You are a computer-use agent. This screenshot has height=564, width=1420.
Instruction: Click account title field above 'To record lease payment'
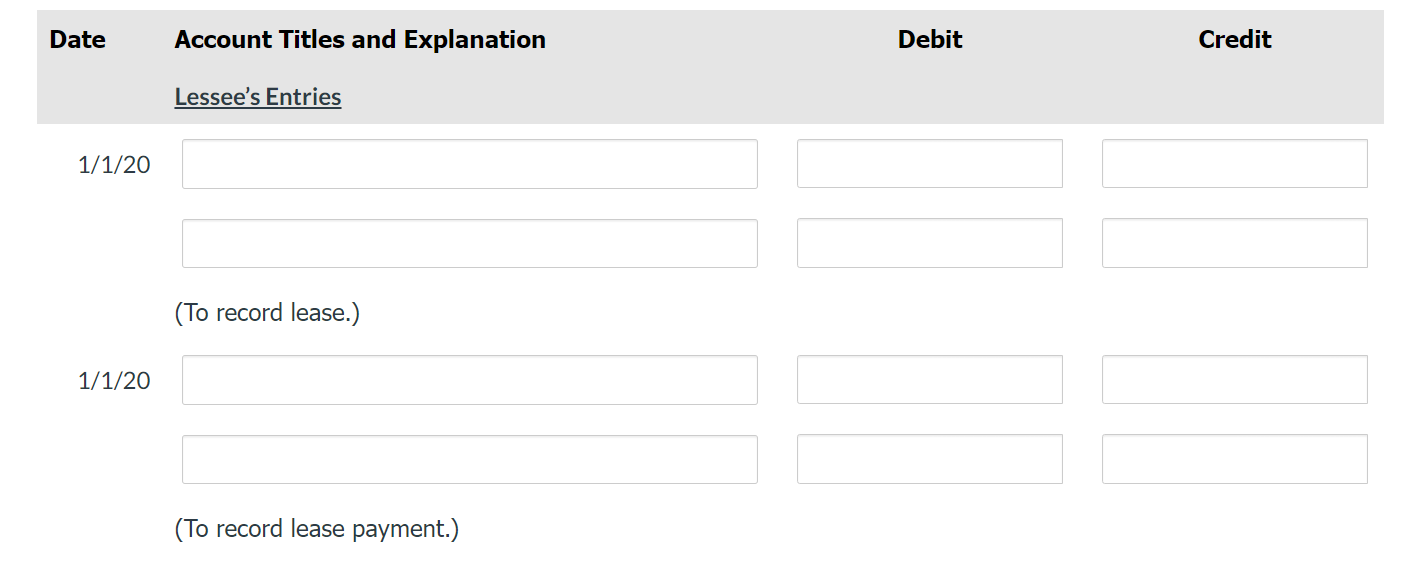point(469,459)
